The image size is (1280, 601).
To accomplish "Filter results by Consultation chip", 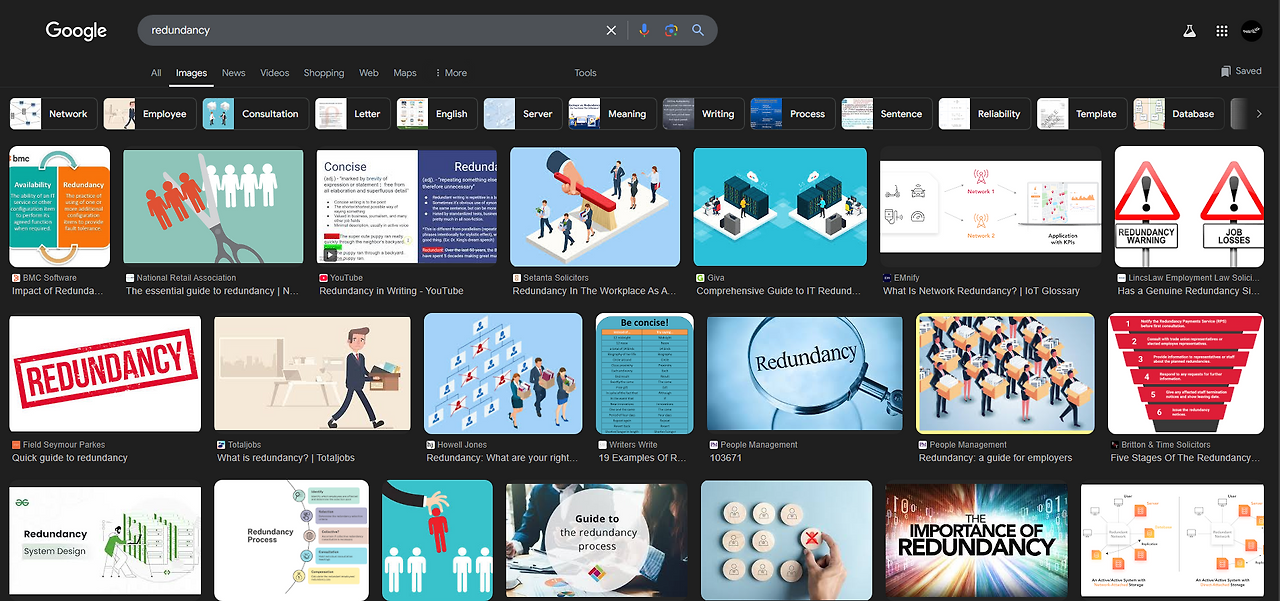I will click(x=255, y=114).
